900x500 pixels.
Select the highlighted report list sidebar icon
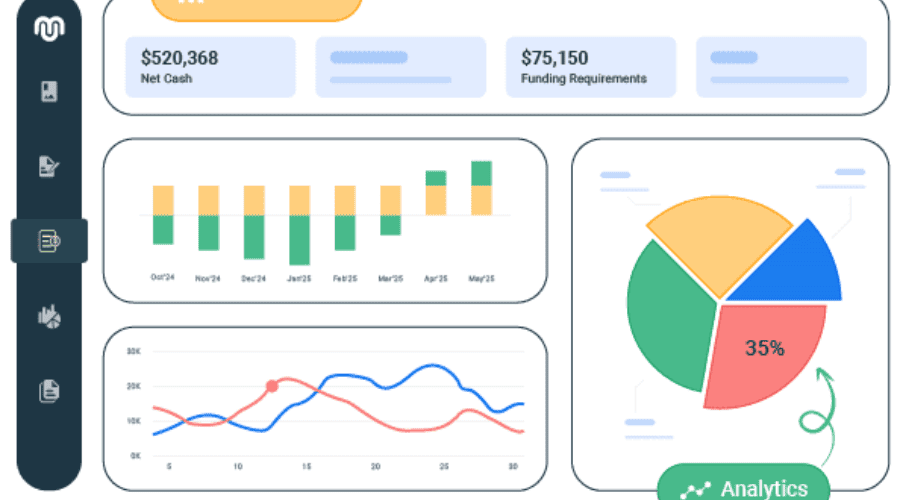[49, 241]
